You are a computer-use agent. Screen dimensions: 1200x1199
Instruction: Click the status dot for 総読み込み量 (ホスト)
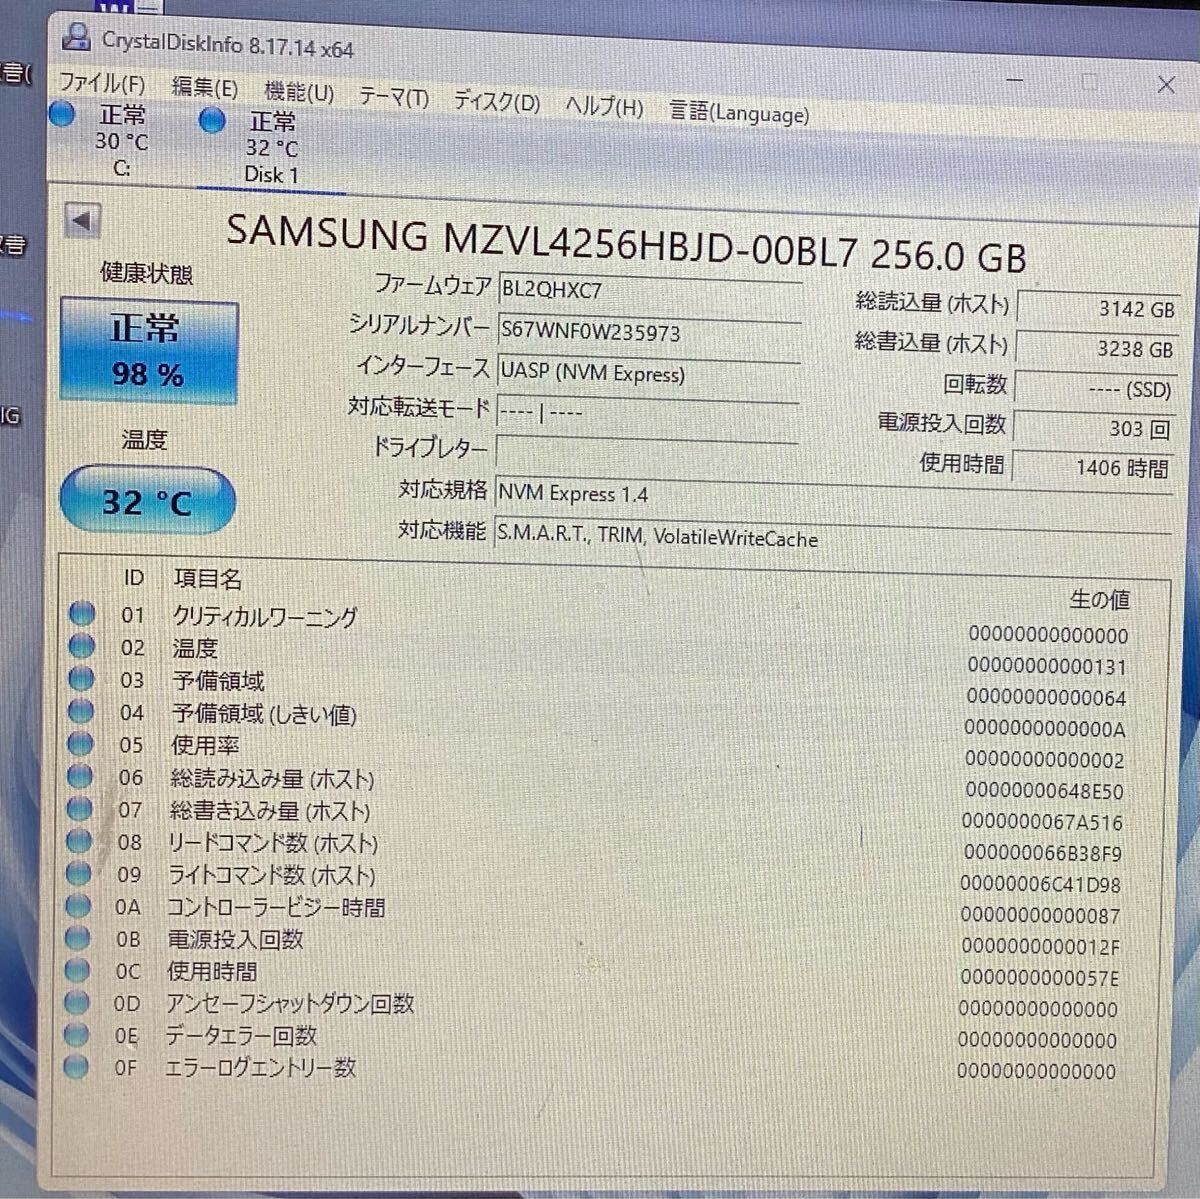coord(80,776)
